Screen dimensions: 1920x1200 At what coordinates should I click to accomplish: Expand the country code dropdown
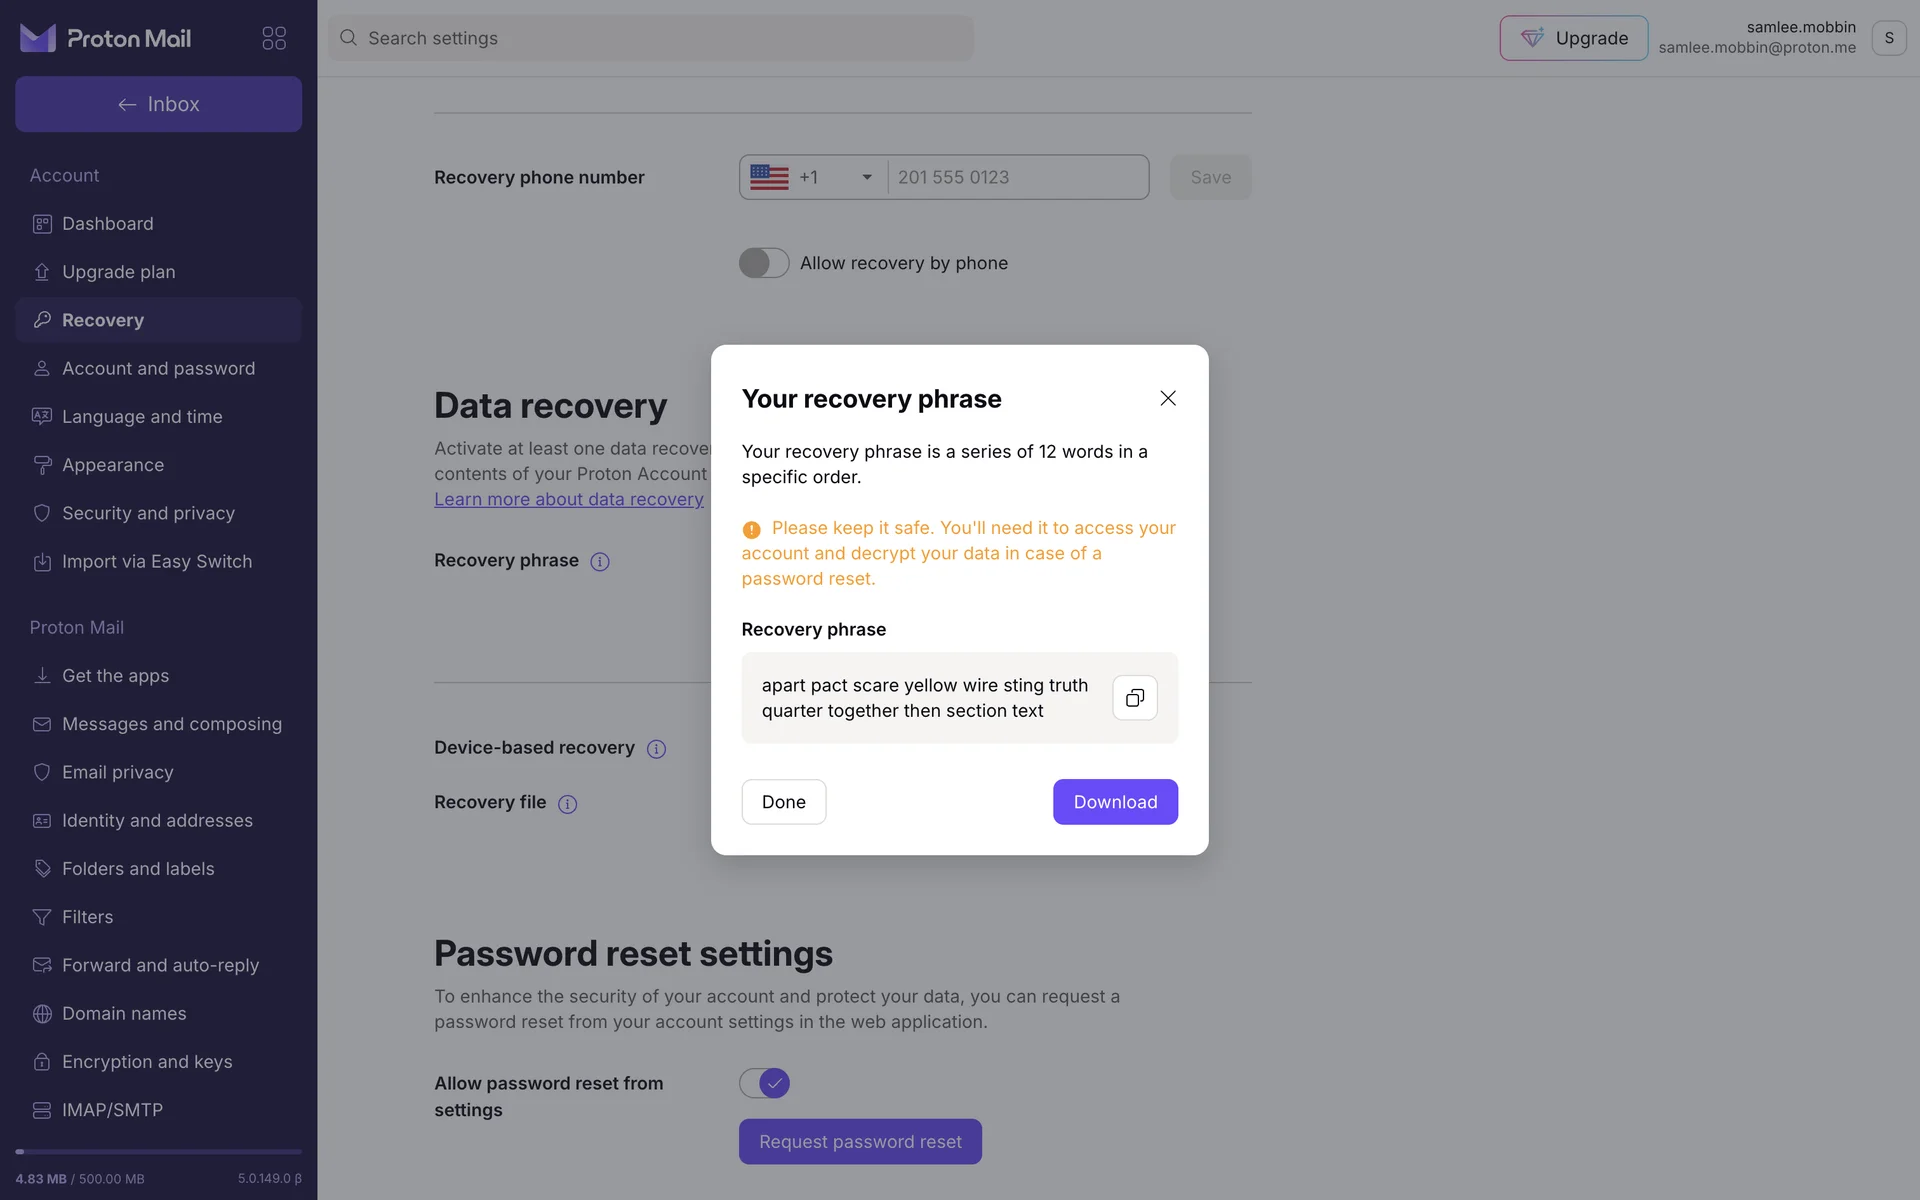pyautogui.click(x=812, y=177)
